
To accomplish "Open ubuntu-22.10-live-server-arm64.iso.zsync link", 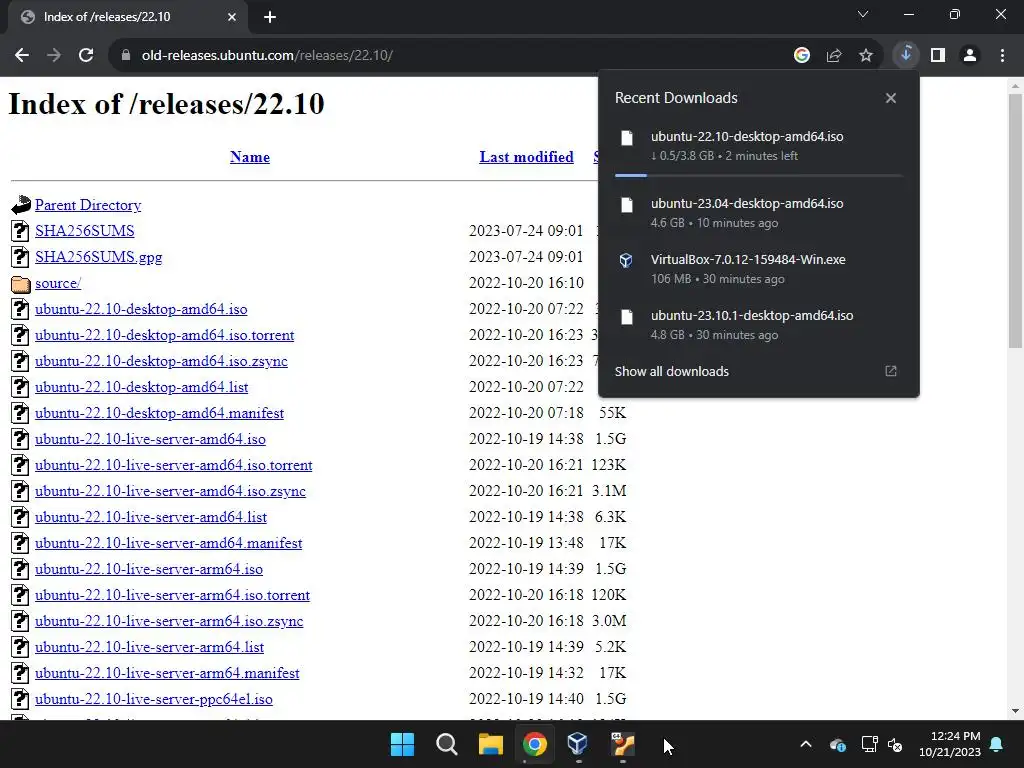I will coord(169,621).
